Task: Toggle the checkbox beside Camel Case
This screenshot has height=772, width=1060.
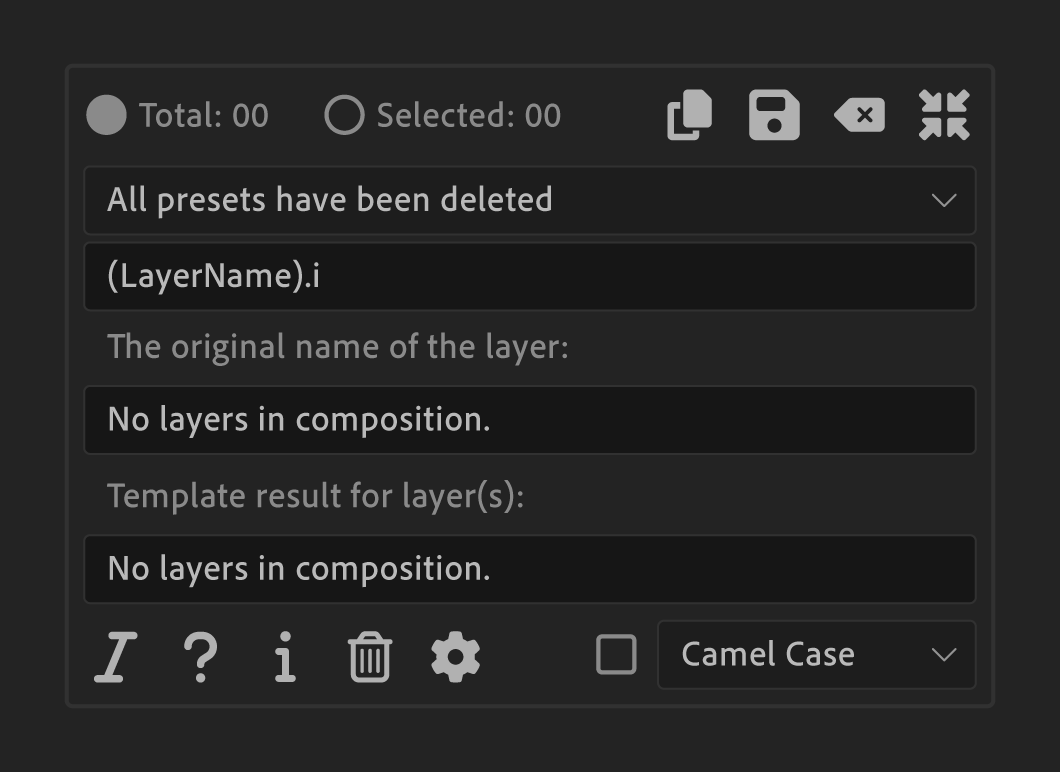Action: pos(616,655)
